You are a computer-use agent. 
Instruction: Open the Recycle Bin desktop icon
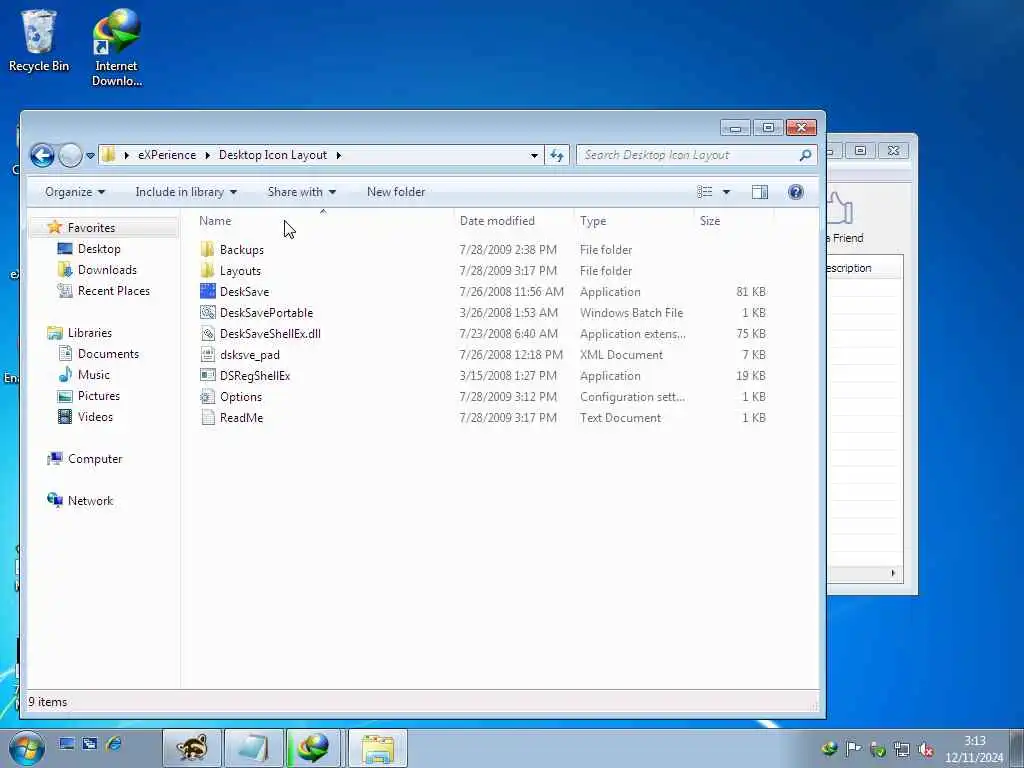click(39, 40)
